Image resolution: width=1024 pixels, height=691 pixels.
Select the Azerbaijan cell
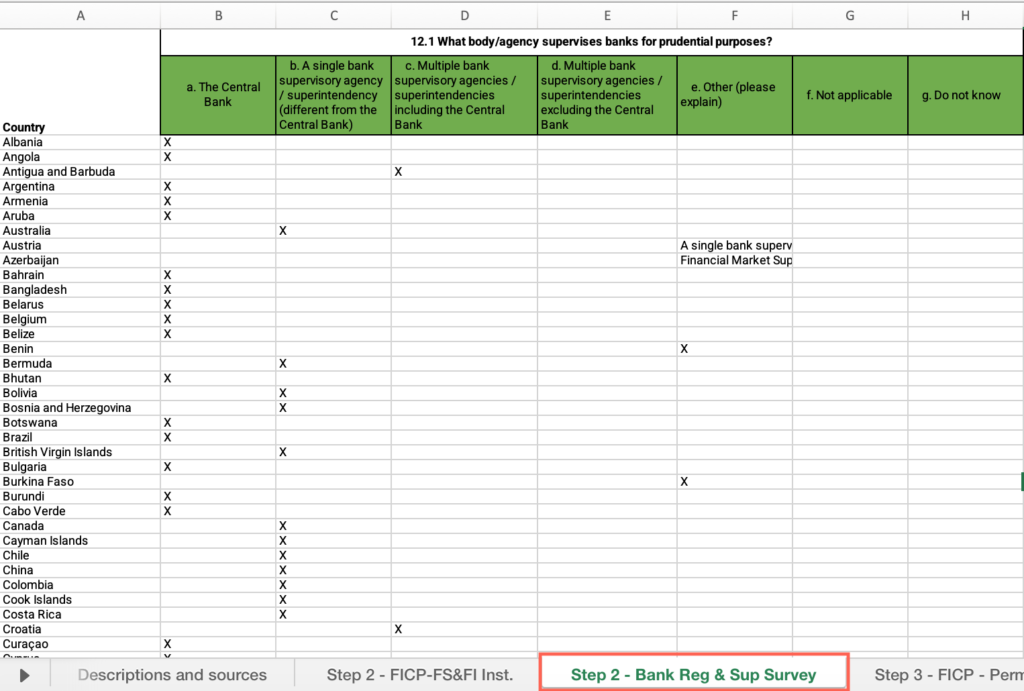pos(80,261)
